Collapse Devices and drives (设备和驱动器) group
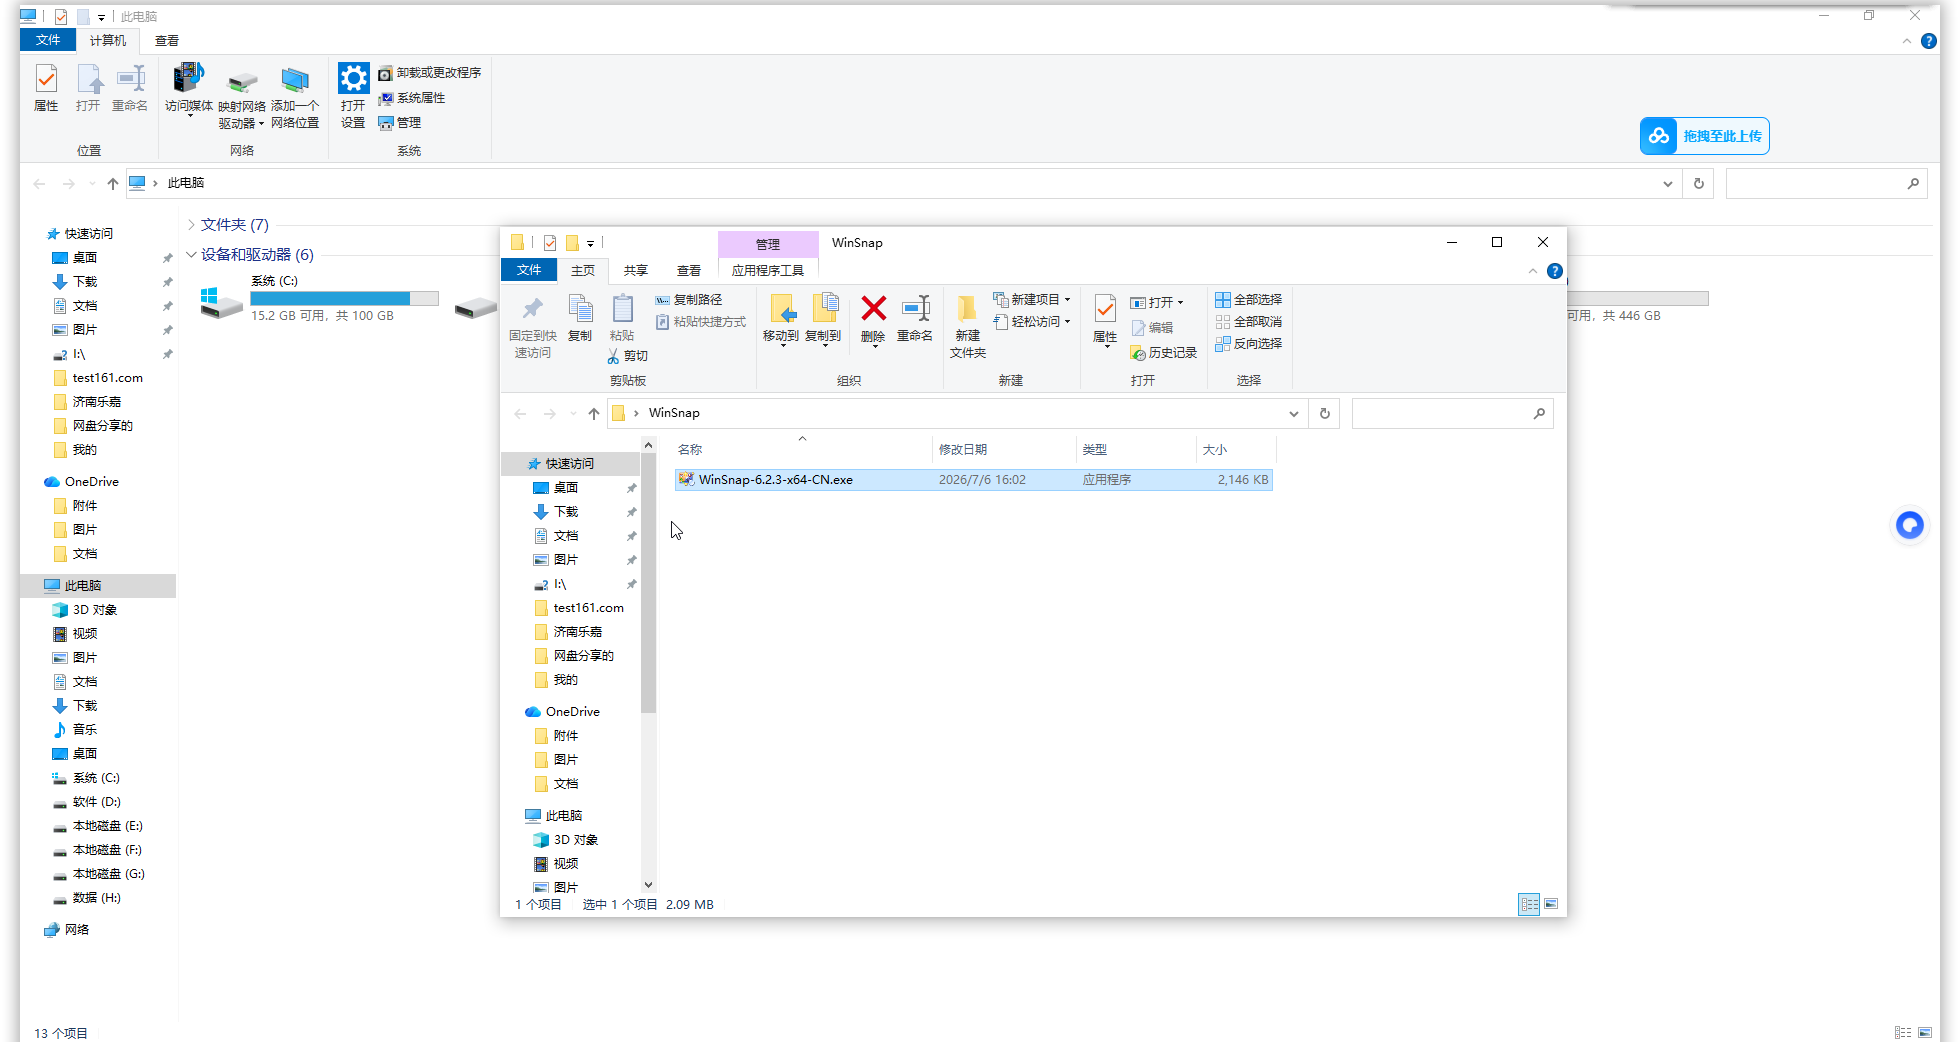1960x1042 pixels. tap(191, 255)
